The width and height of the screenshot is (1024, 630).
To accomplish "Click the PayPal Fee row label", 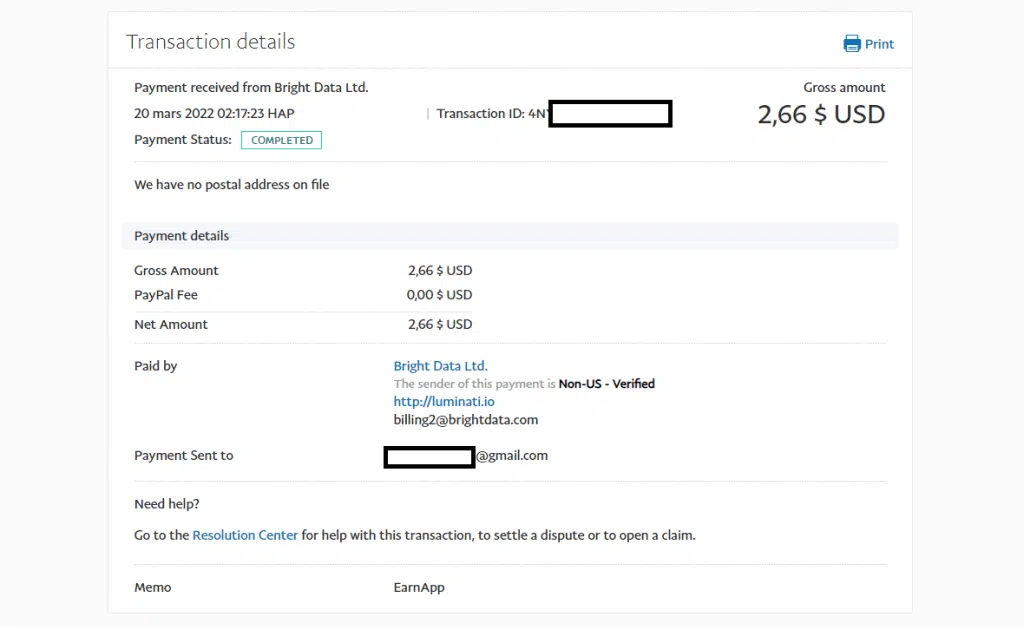I will tap(166, 295).
